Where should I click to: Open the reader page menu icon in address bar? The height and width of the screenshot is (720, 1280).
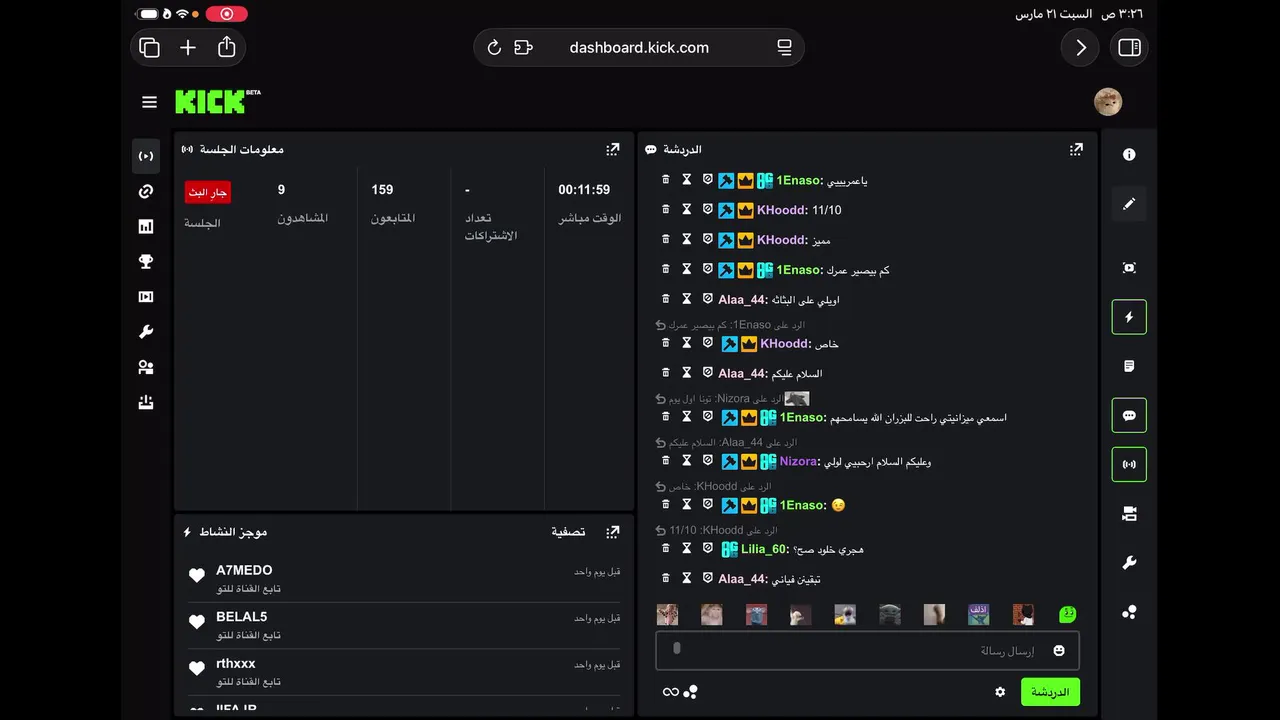[784, 47]
